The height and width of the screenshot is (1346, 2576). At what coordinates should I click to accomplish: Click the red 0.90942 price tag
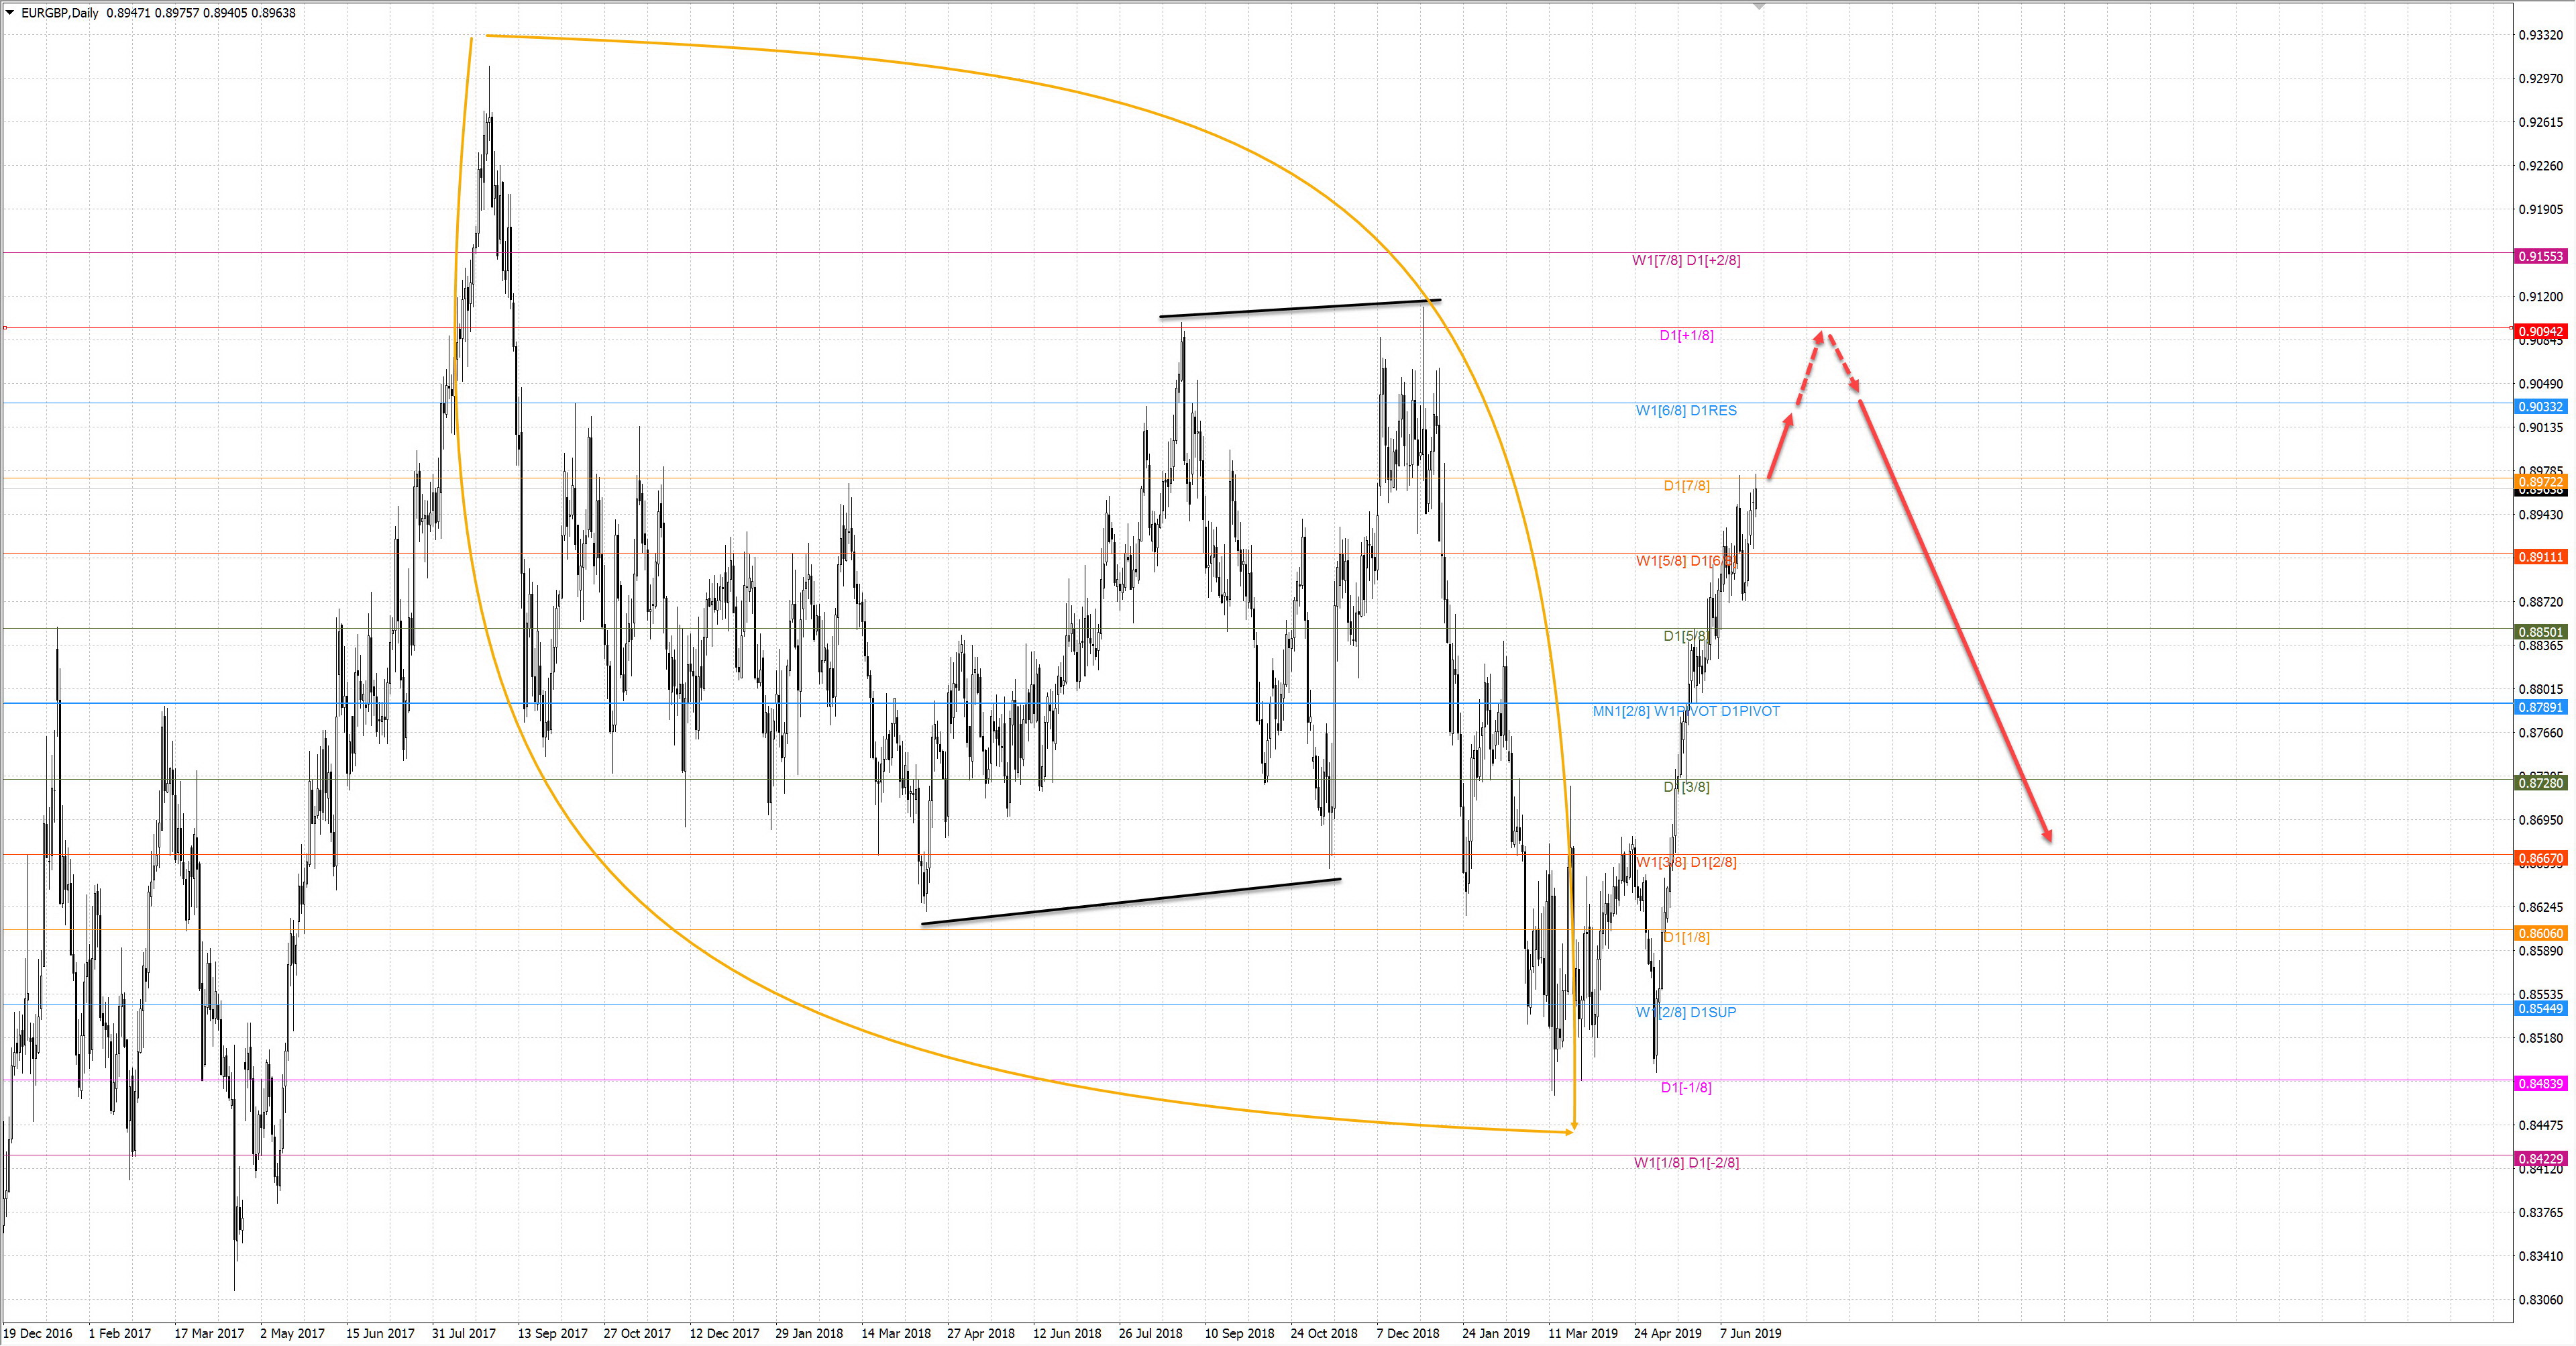2540,332
